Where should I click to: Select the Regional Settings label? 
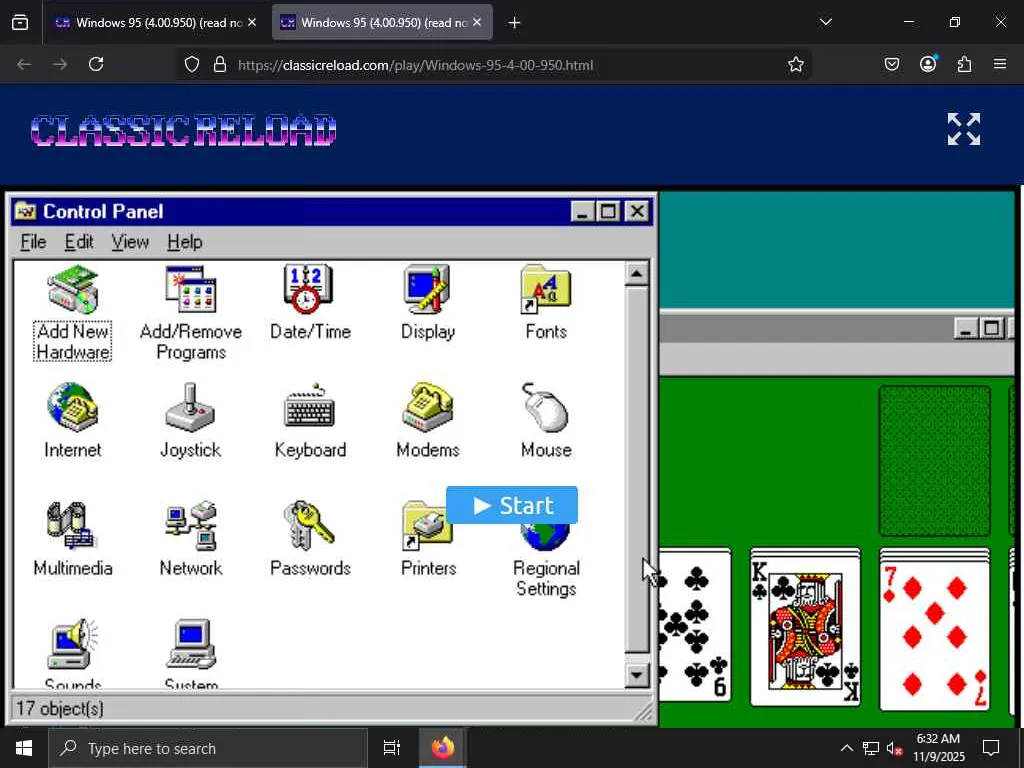(x=546, y=578)
